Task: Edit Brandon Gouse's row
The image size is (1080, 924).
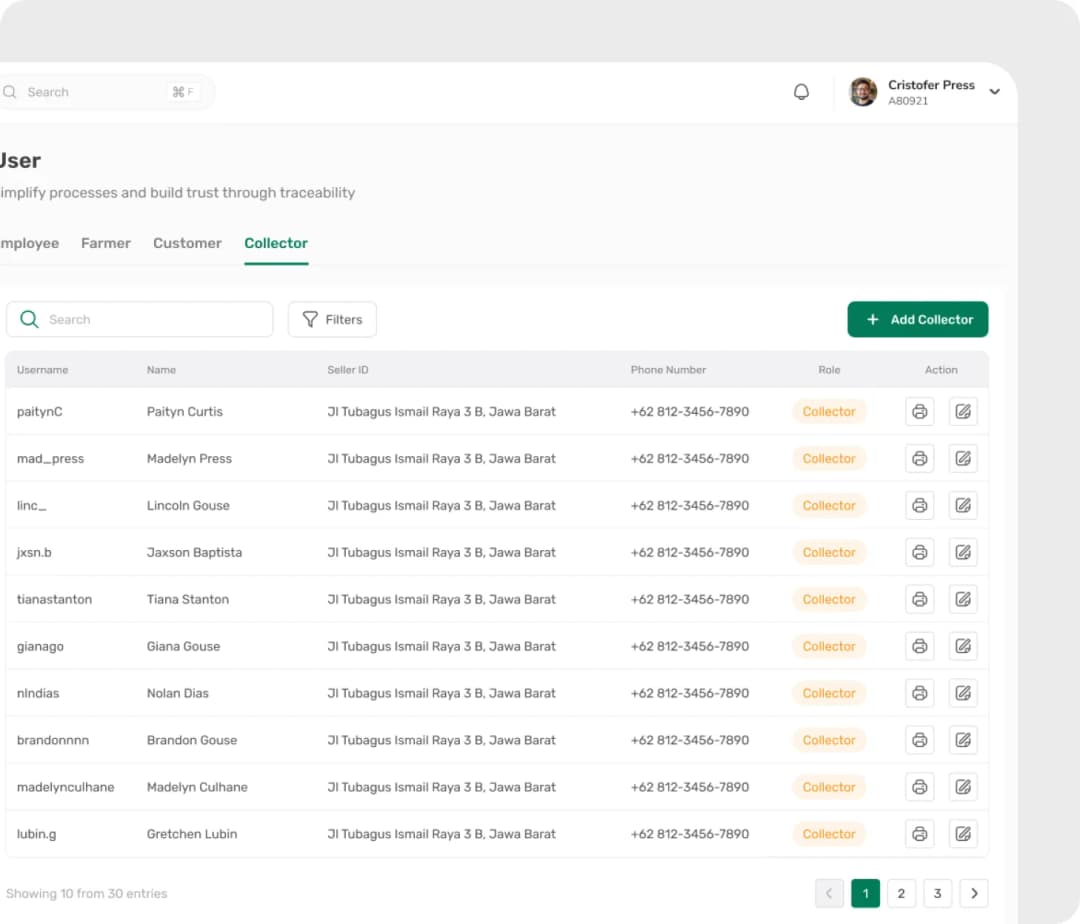Action: coord(963,740)
